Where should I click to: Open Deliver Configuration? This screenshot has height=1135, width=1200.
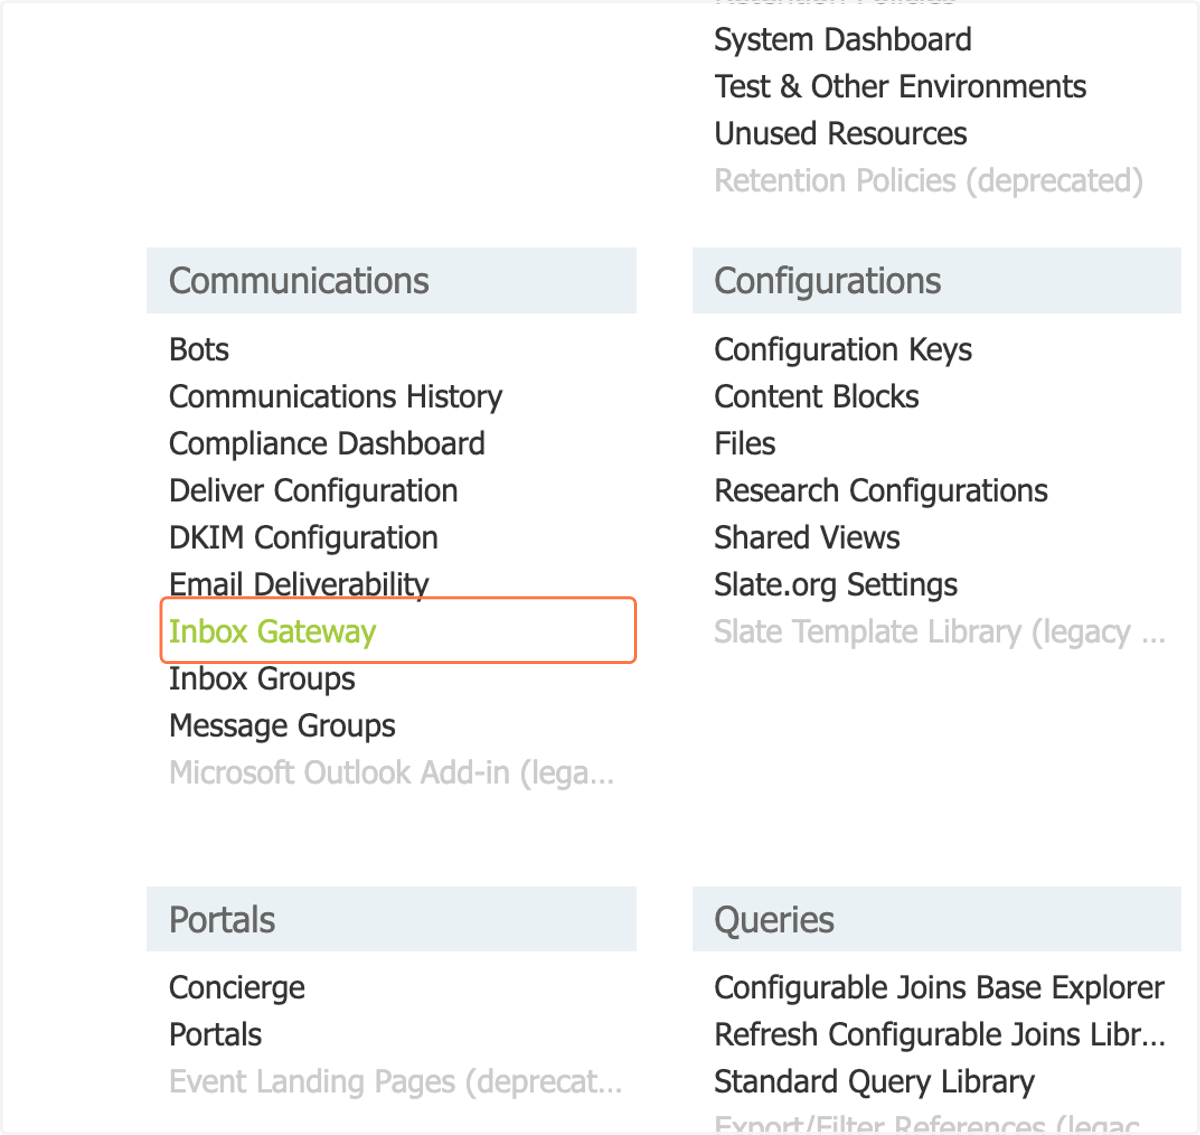point(313,491)
